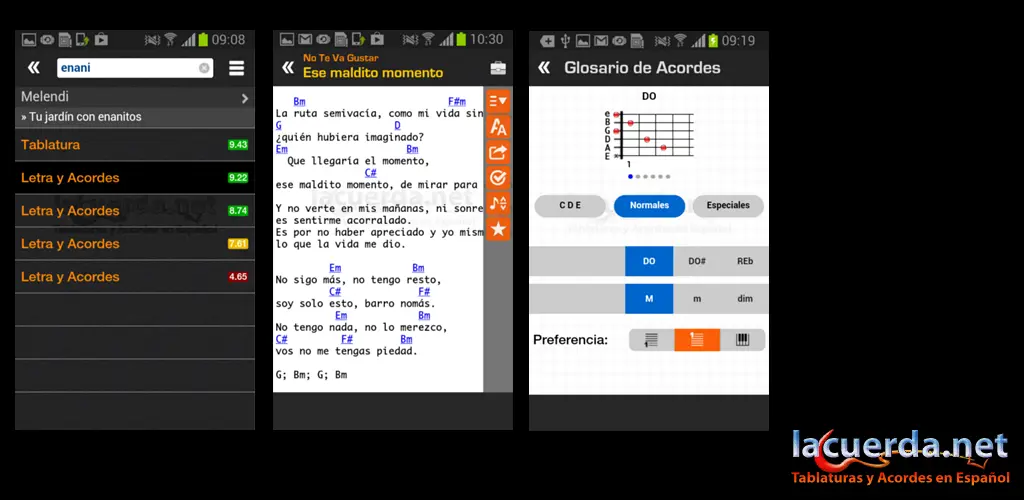Viewport: 1024px width, 500px height.
Task: Click the Bm chord link above 'La ruta'
Action: click(299, 102)
